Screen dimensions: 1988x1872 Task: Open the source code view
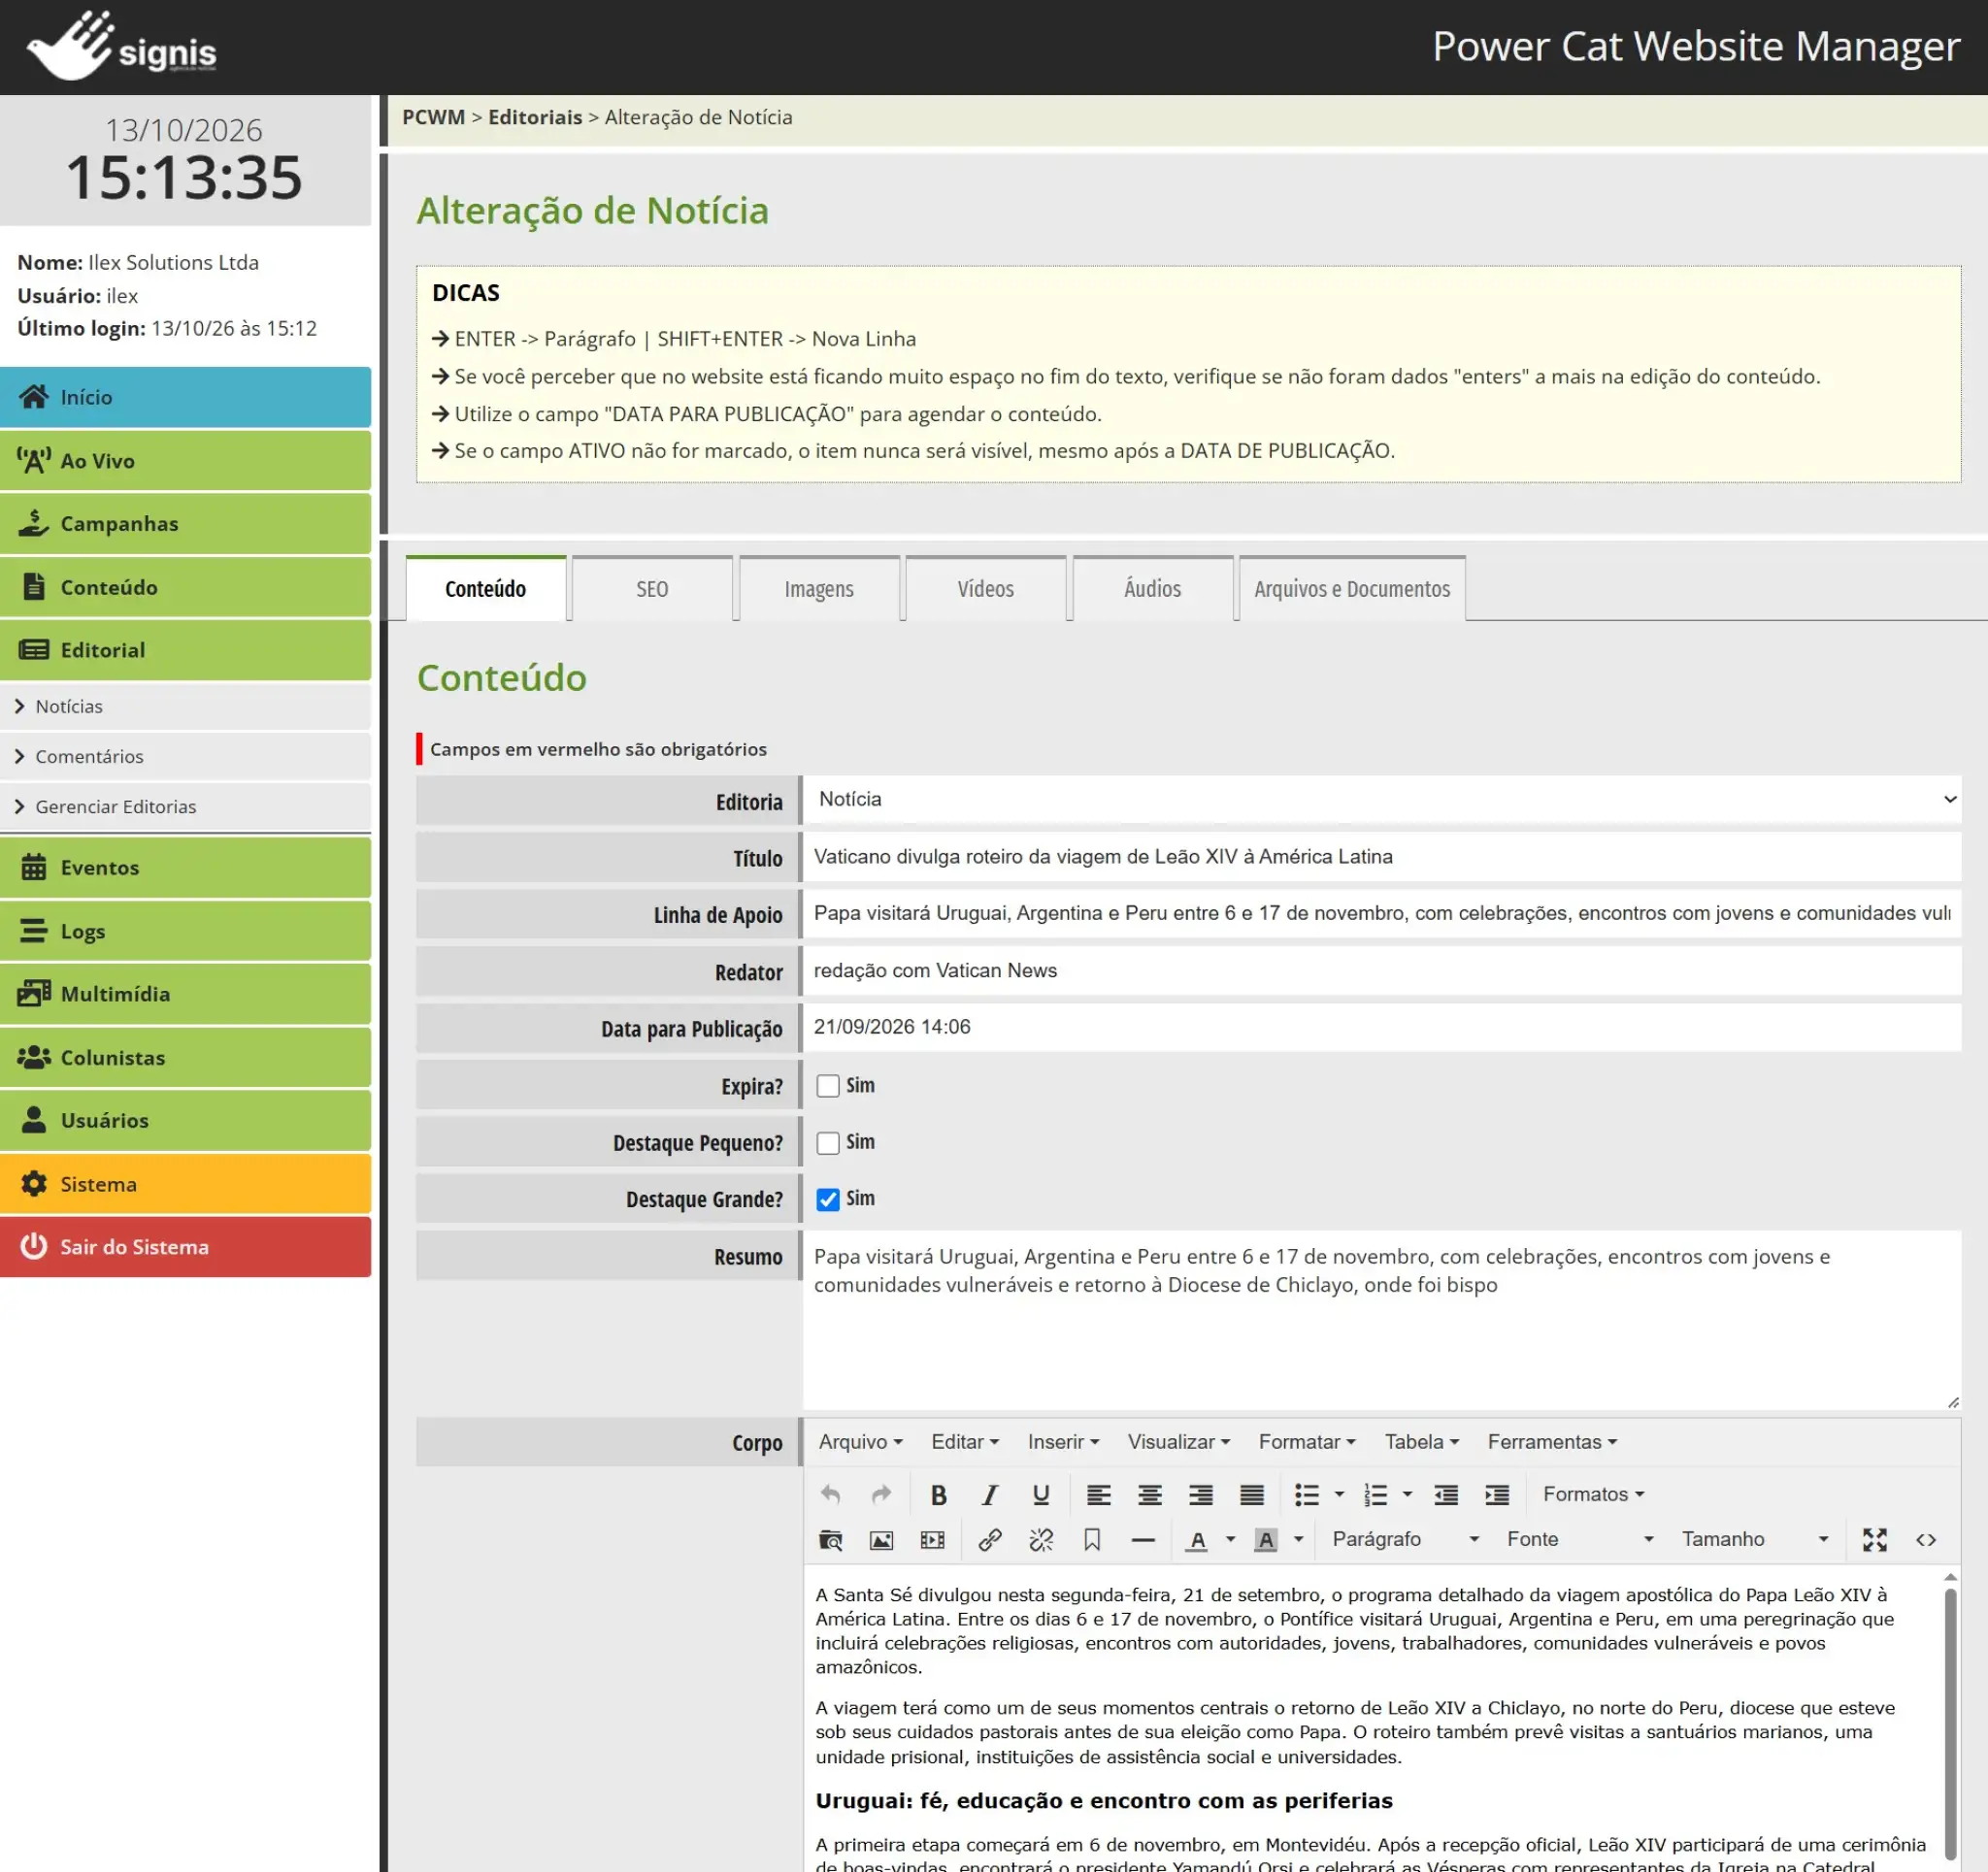pos(1926,1540)
